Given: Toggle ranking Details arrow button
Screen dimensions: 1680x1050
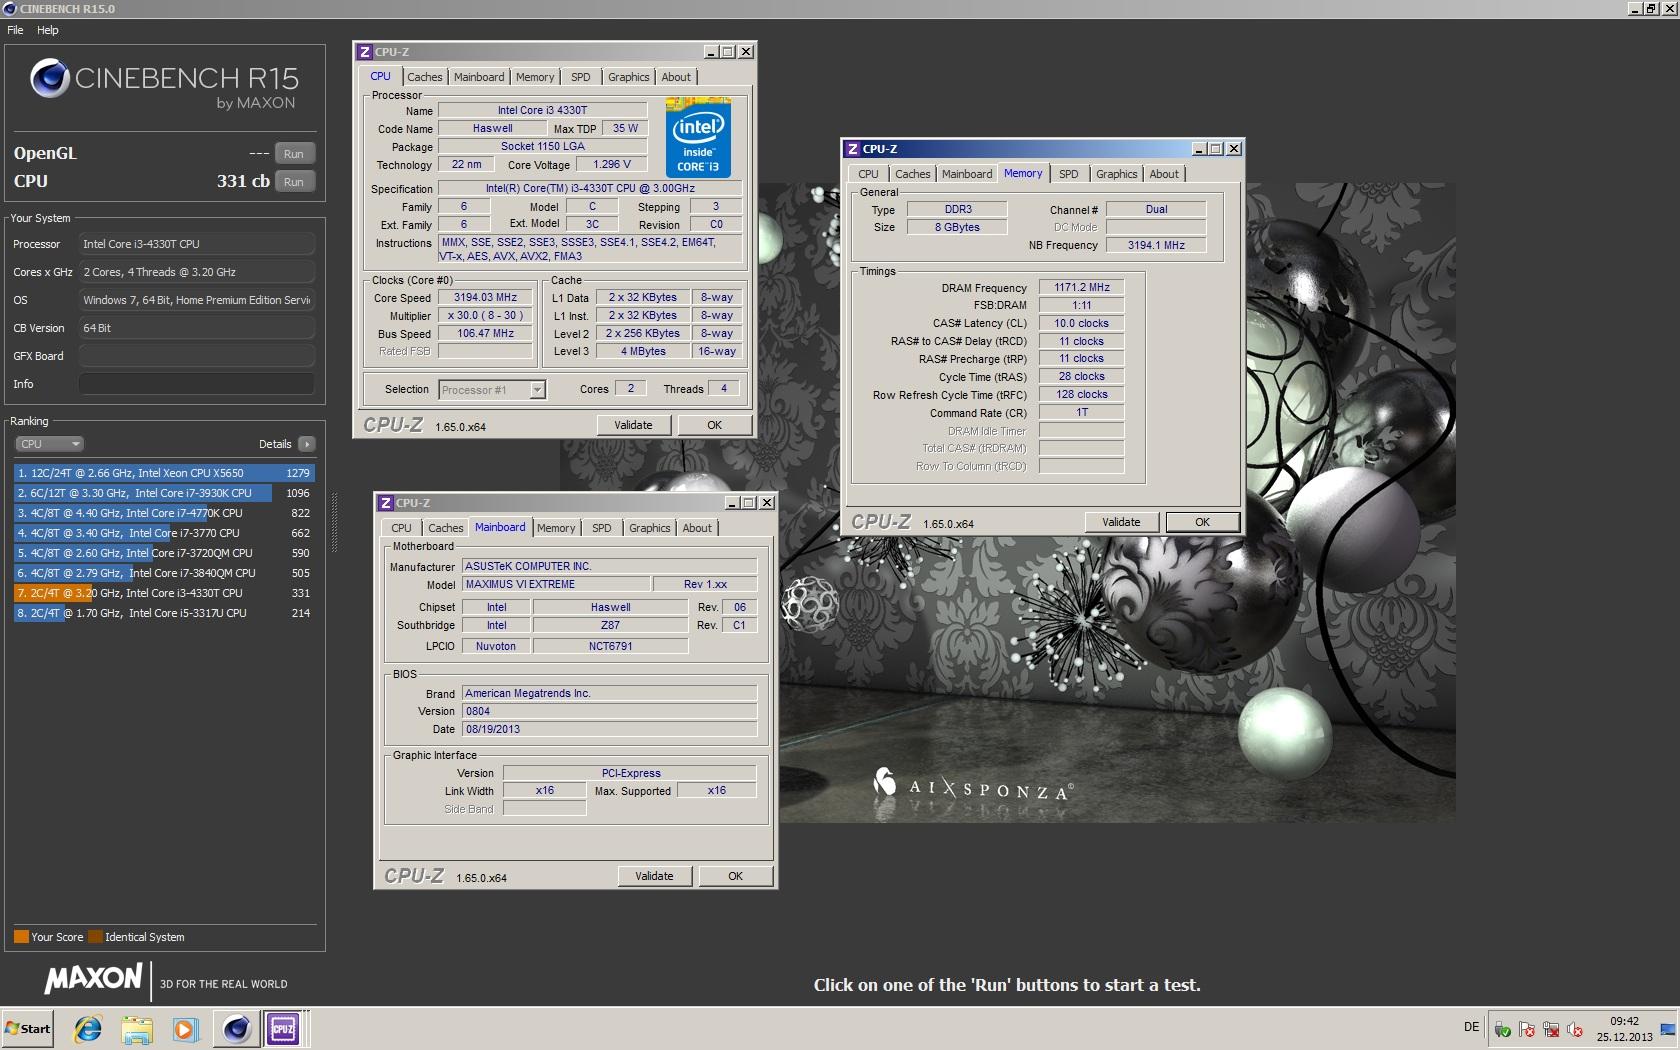Looking at the screenshot, I should click(x=307, y=444).
